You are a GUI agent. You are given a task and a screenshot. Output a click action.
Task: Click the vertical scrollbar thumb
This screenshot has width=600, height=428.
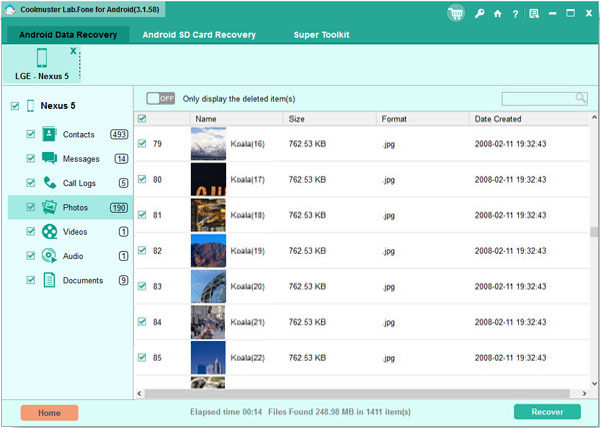594,232
